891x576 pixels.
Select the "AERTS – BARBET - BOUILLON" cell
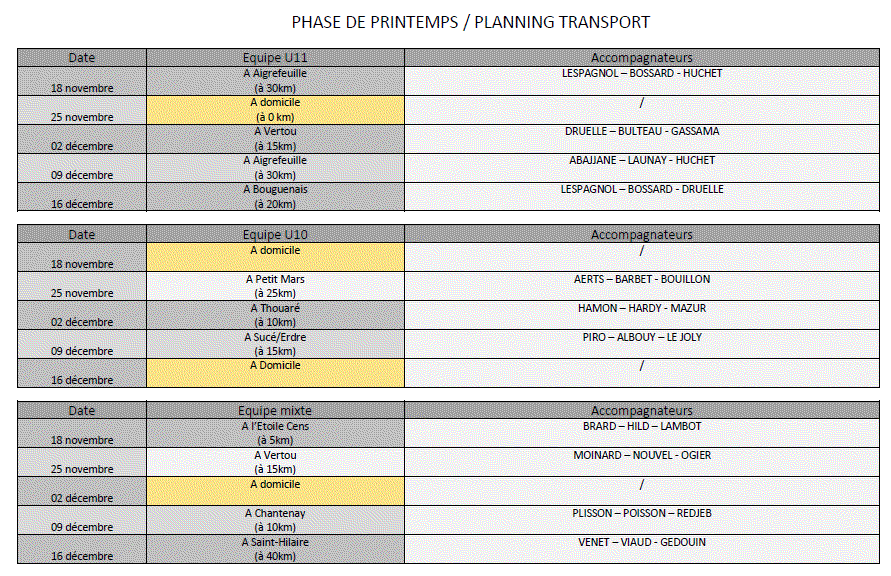coord(641,280)
